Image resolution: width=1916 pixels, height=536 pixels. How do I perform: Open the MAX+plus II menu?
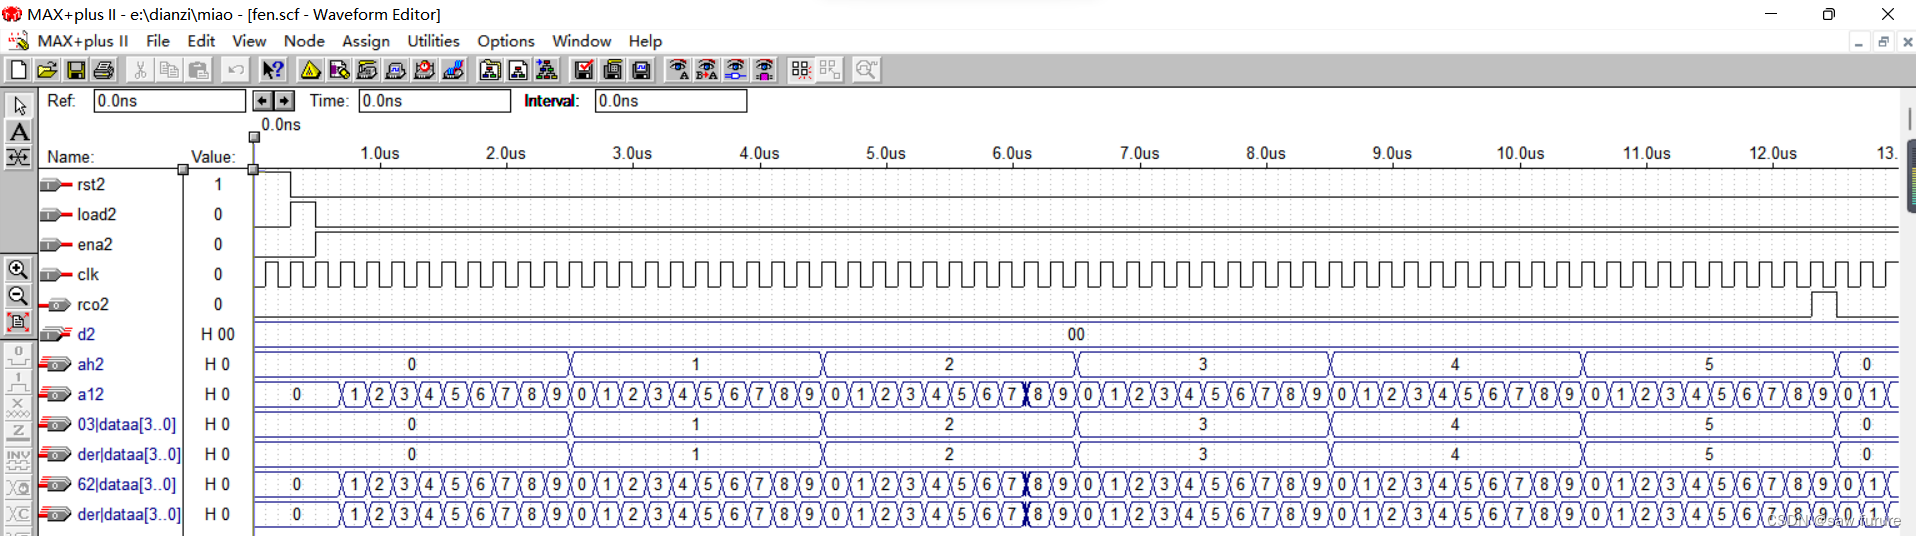pyautogui.click(x=83, y=41)
